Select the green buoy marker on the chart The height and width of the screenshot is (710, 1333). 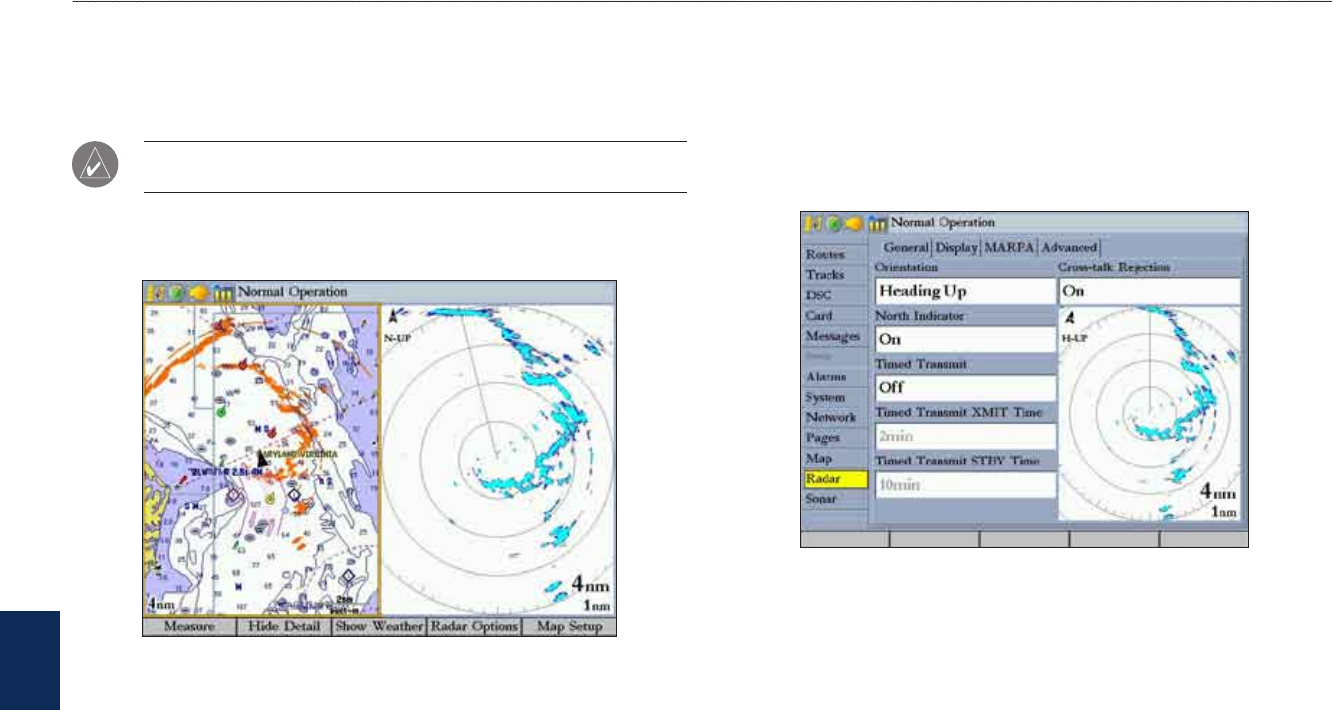coord(222,410)
